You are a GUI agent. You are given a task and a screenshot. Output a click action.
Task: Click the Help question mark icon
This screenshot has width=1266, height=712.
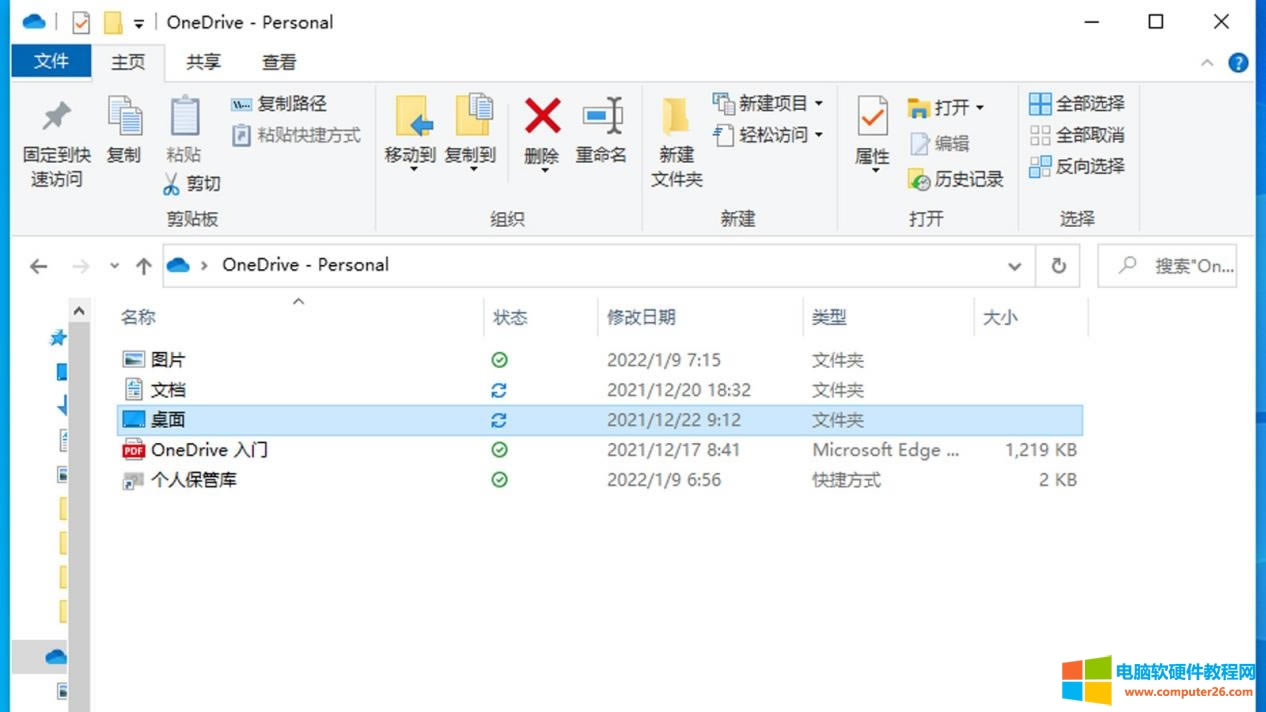pyautogui.click(x=1238, y=62)
